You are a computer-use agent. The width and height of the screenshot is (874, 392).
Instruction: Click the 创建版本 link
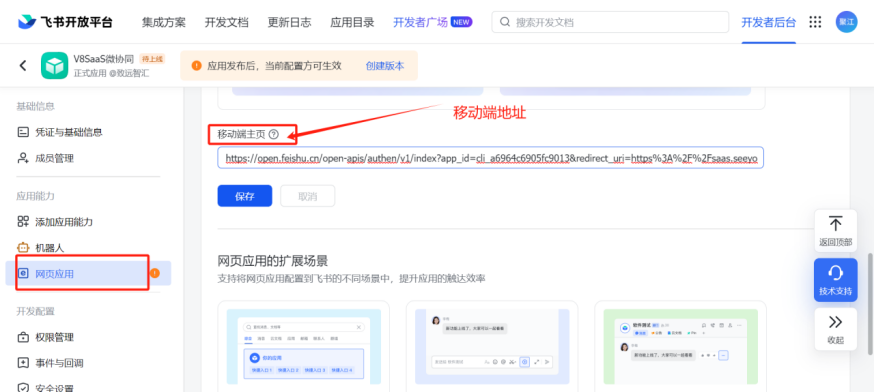[x=385, y=65]
